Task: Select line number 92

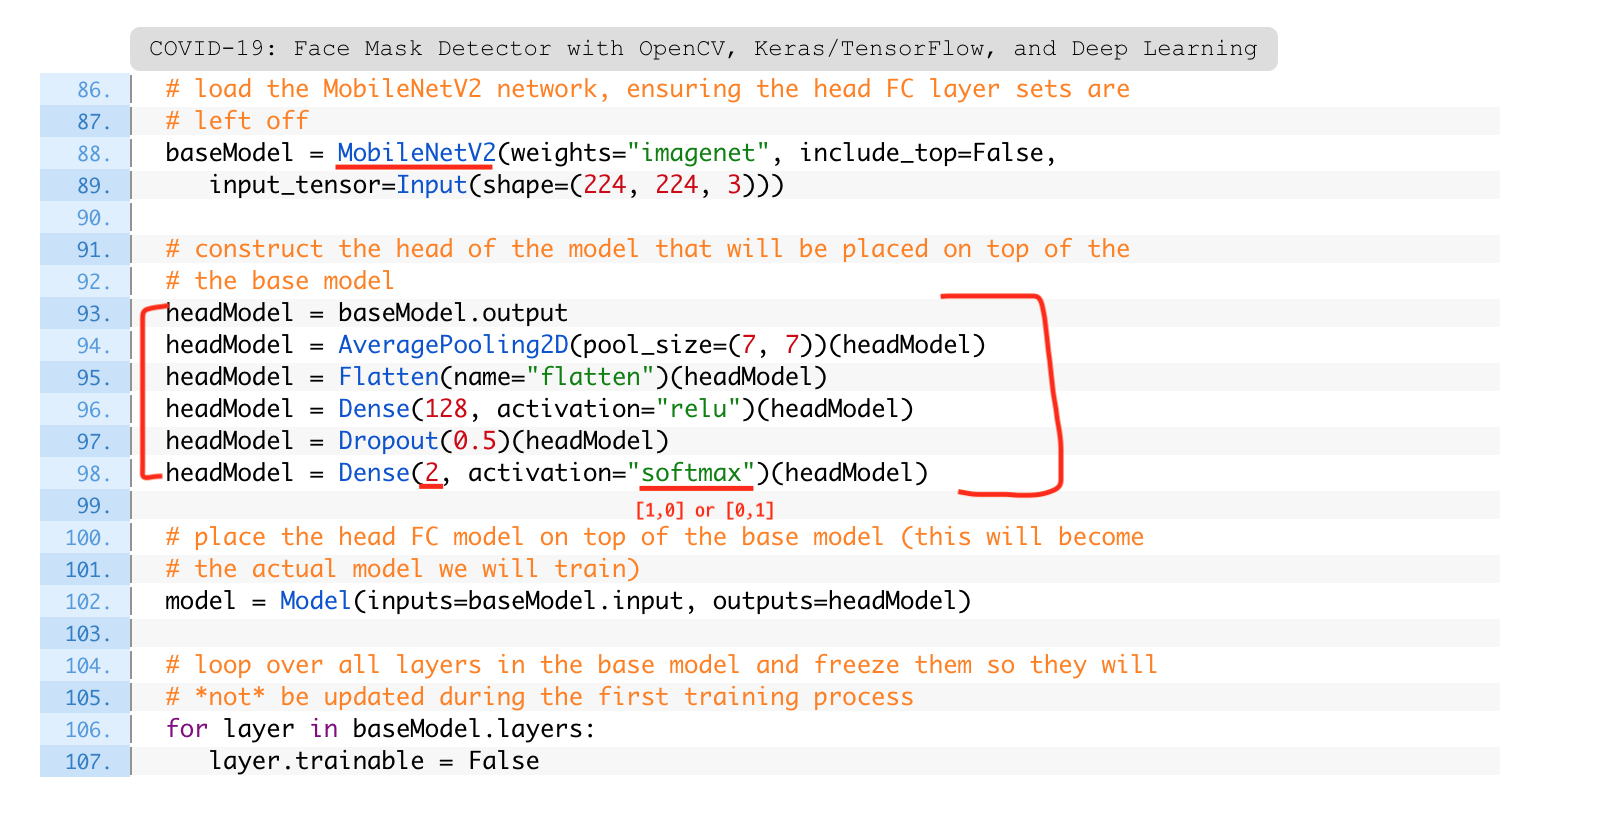Action: click(94, 282)
